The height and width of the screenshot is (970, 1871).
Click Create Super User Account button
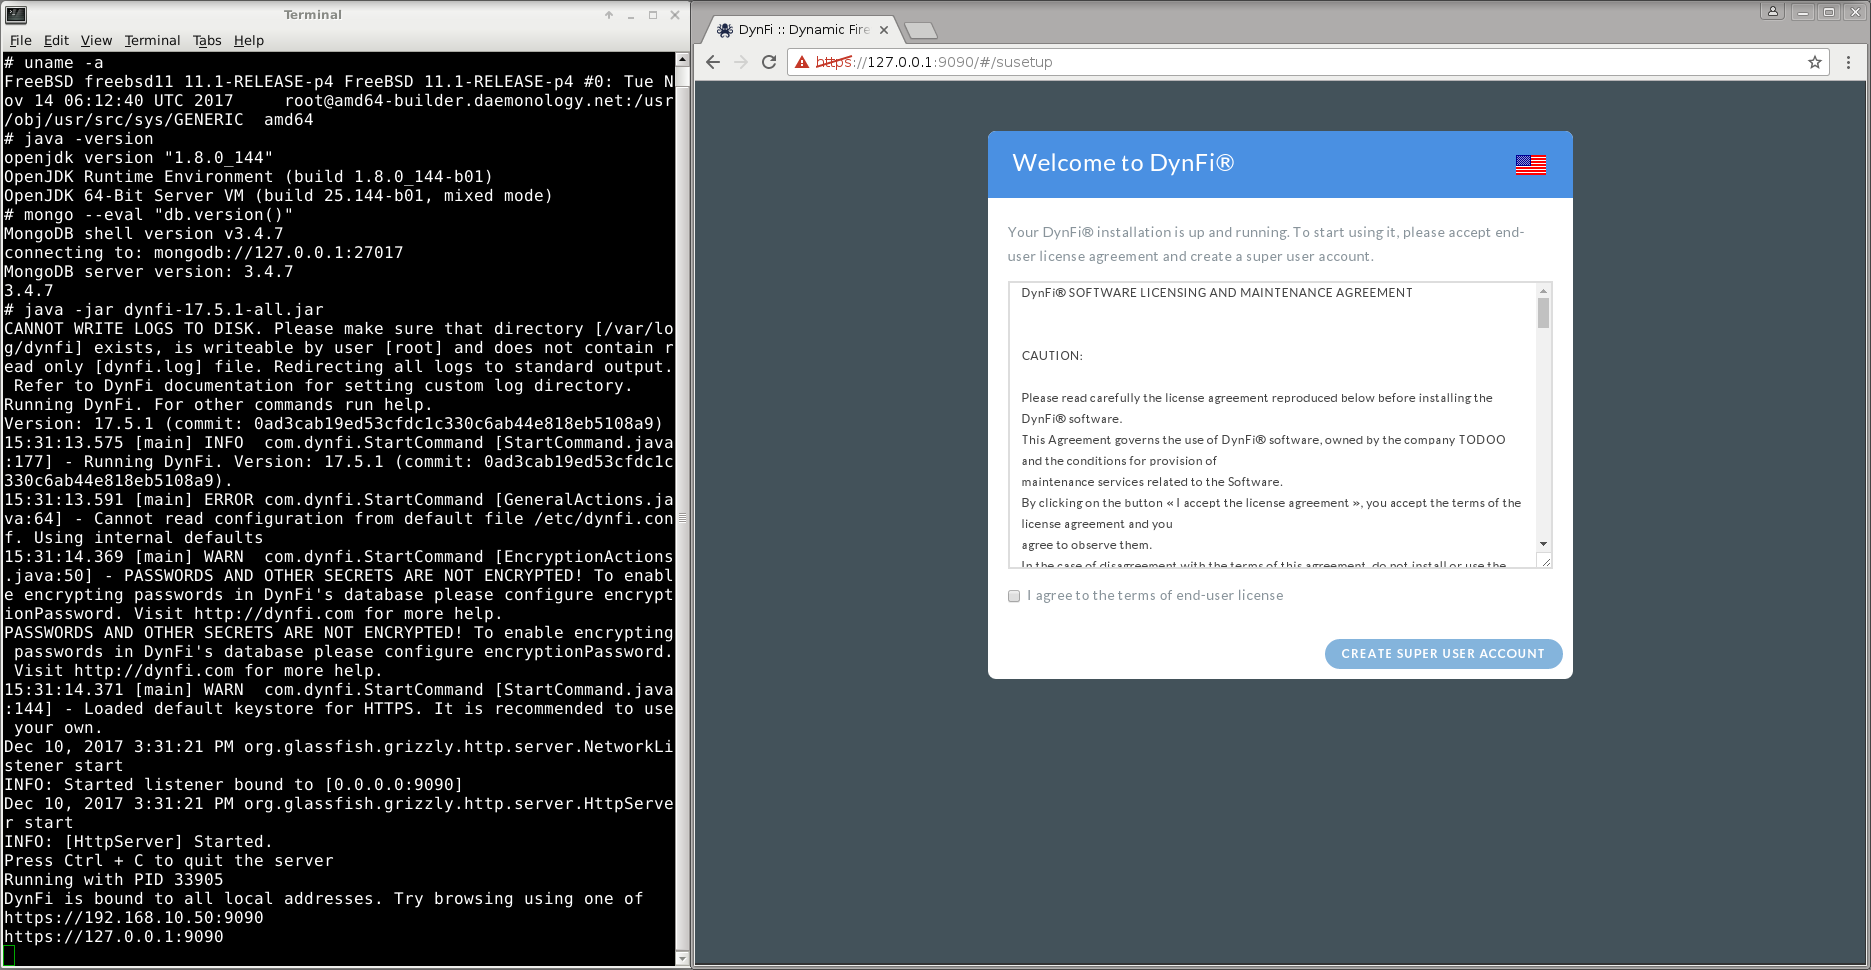click(1443, 654)
